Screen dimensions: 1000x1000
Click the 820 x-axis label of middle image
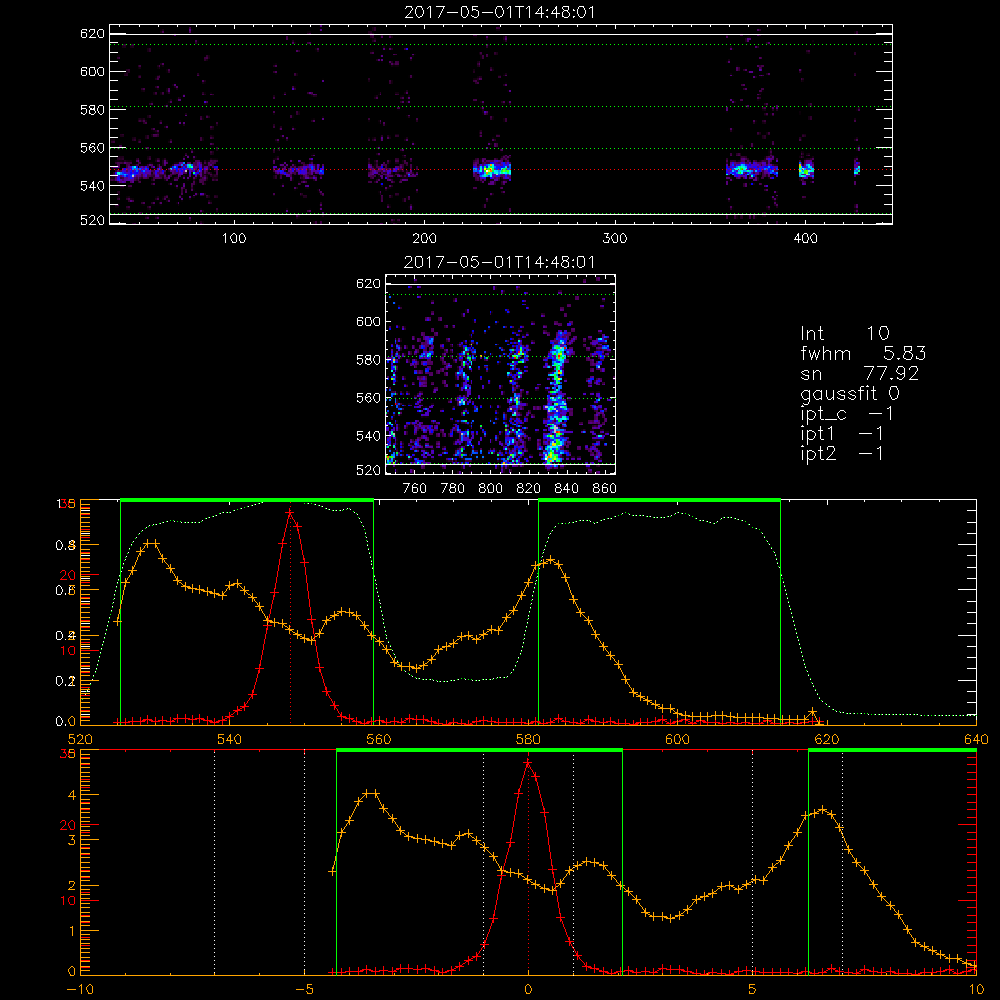coord(529,489)
